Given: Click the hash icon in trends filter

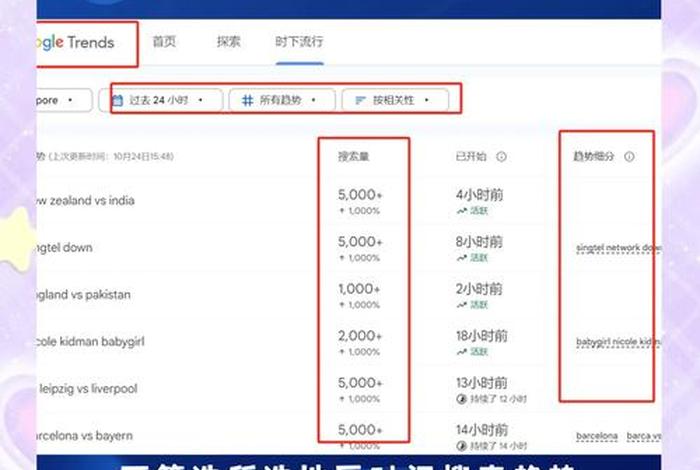Looking at the screenshot, I should point(247,100).
